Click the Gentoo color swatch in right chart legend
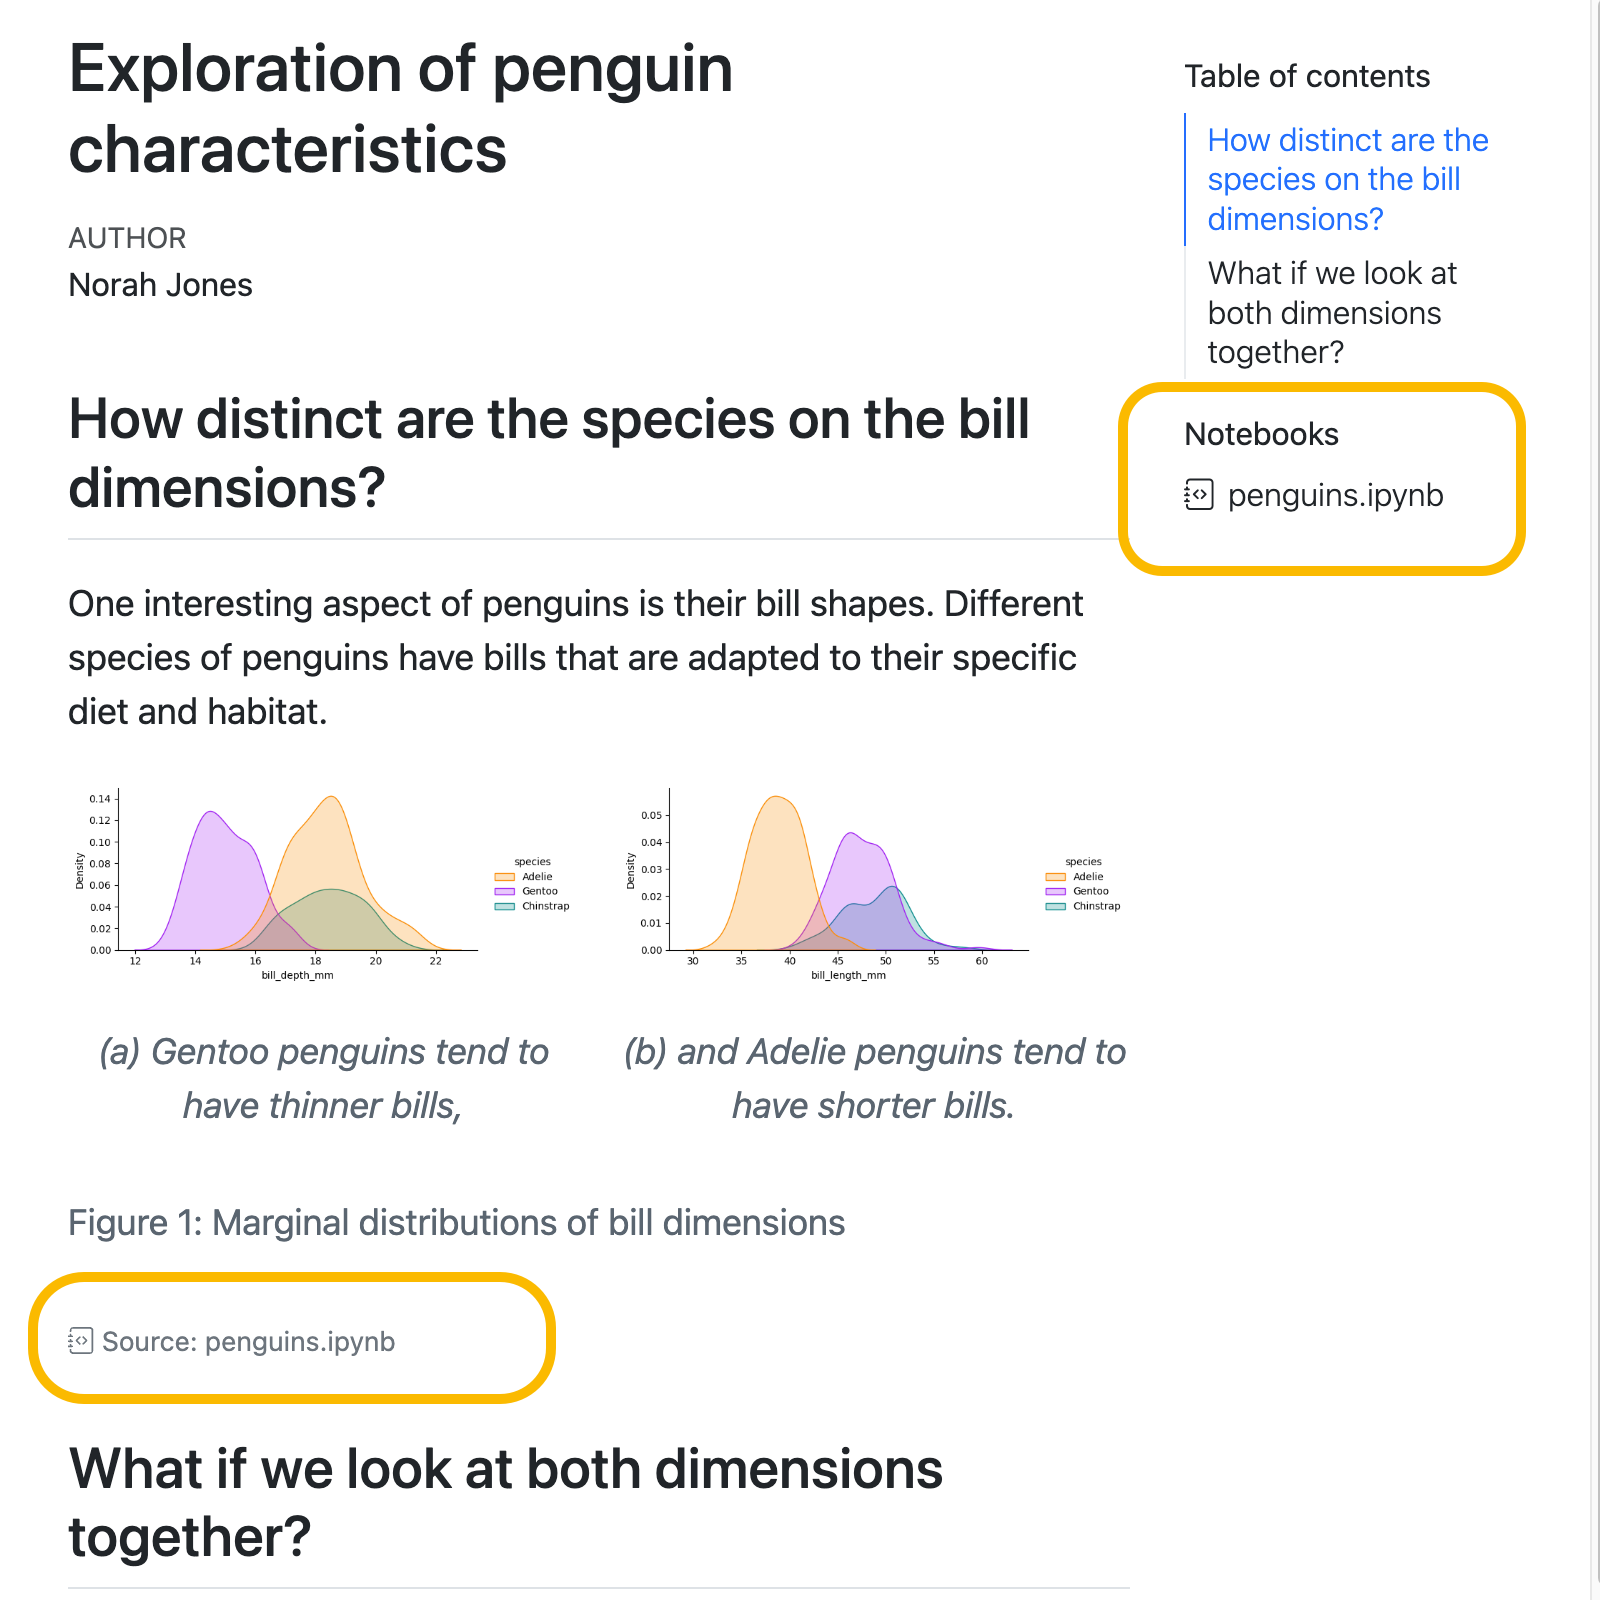 1054,890
